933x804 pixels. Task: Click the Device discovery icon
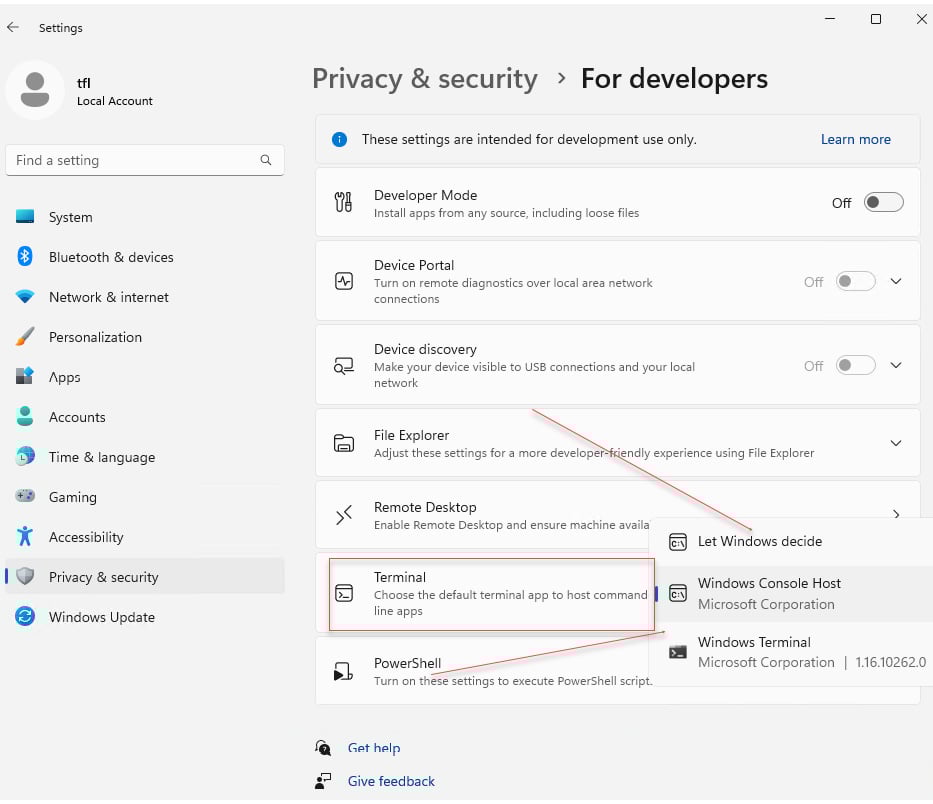[x=344, y=365]
